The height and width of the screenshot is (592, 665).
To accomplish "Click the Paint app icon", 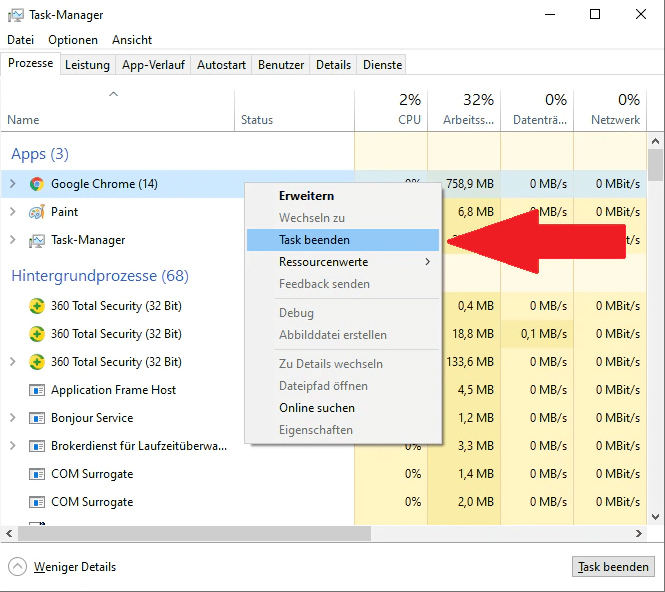I will [x=37, y=212].
